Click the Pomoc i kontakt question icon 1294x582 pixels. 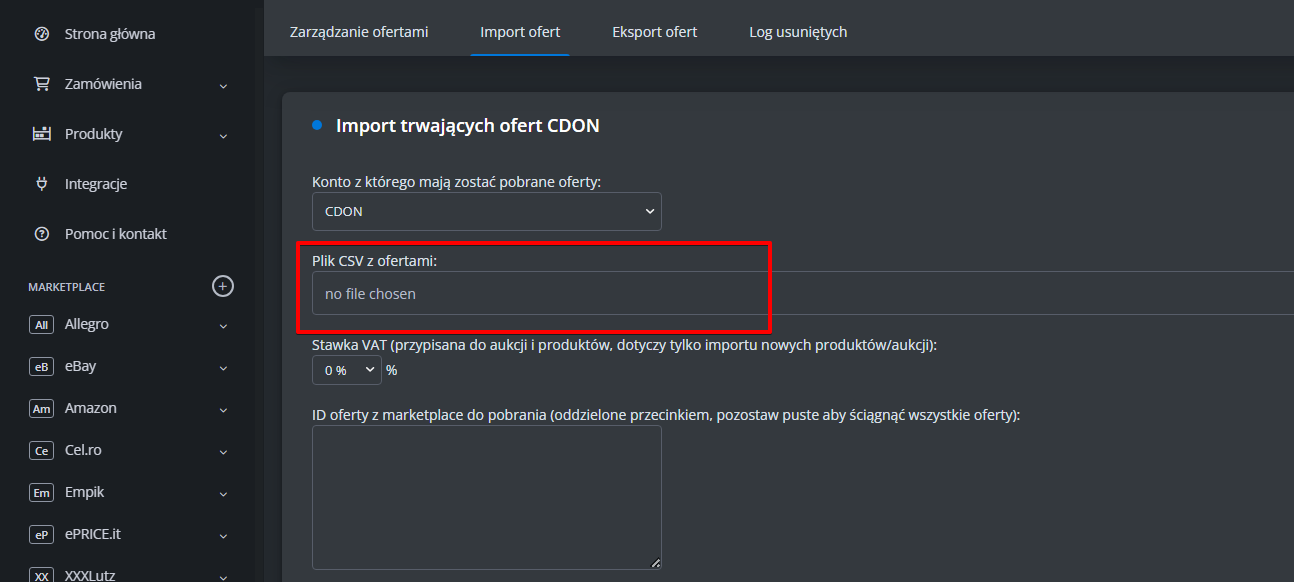point(42,234)
